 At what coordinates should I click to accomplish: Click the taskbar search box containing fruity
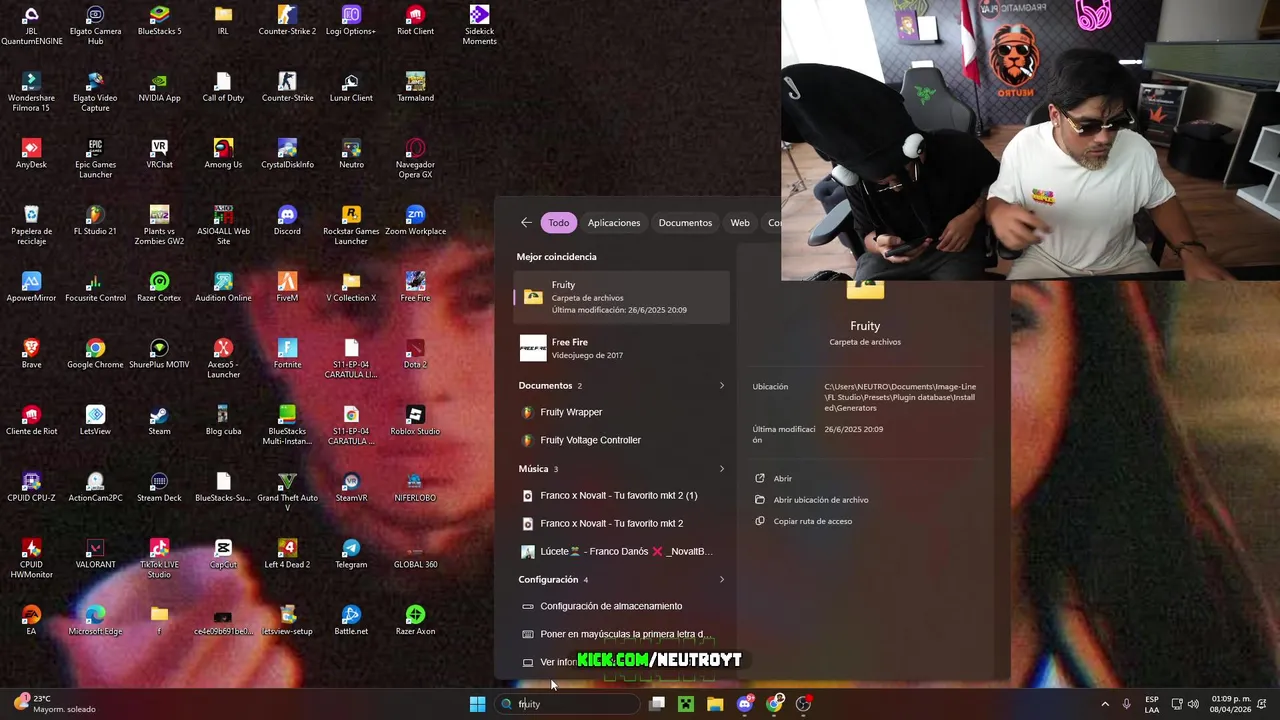coord(568,704)
